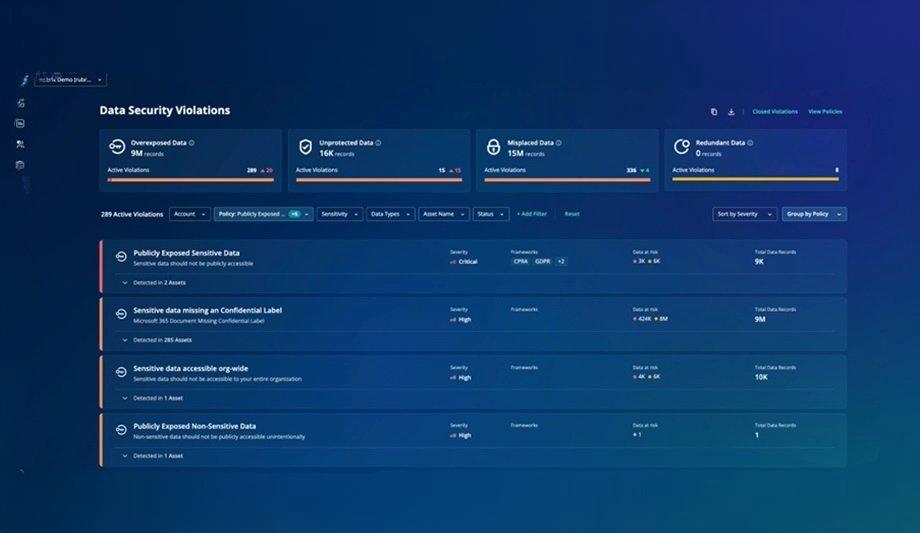The image size is (920, 533).
Task: Open the Data Types filter dropdown
Action: pyautogui.click(x=390, y=214)
